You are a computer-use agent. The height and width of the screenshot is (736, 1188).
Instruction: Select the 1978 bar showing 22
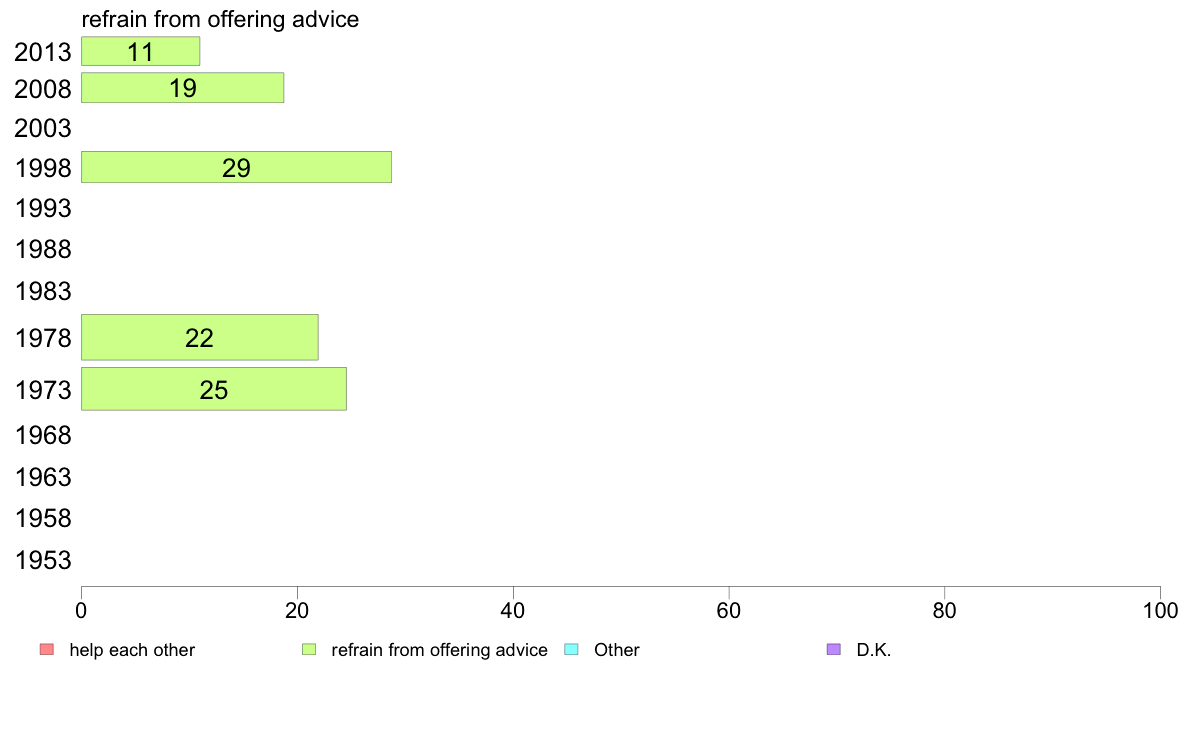point(200,337)
